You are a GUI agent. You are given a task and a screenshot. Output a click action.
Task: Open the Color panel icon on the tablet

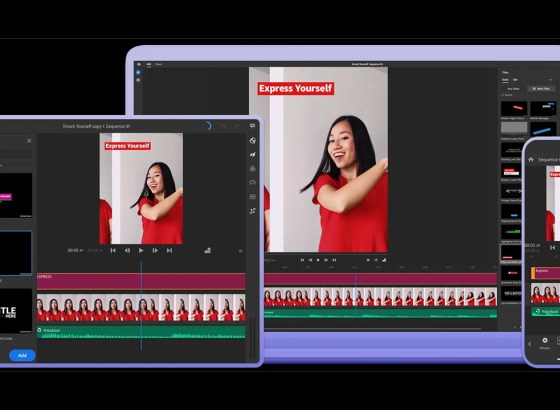click(x=252, y=169)
